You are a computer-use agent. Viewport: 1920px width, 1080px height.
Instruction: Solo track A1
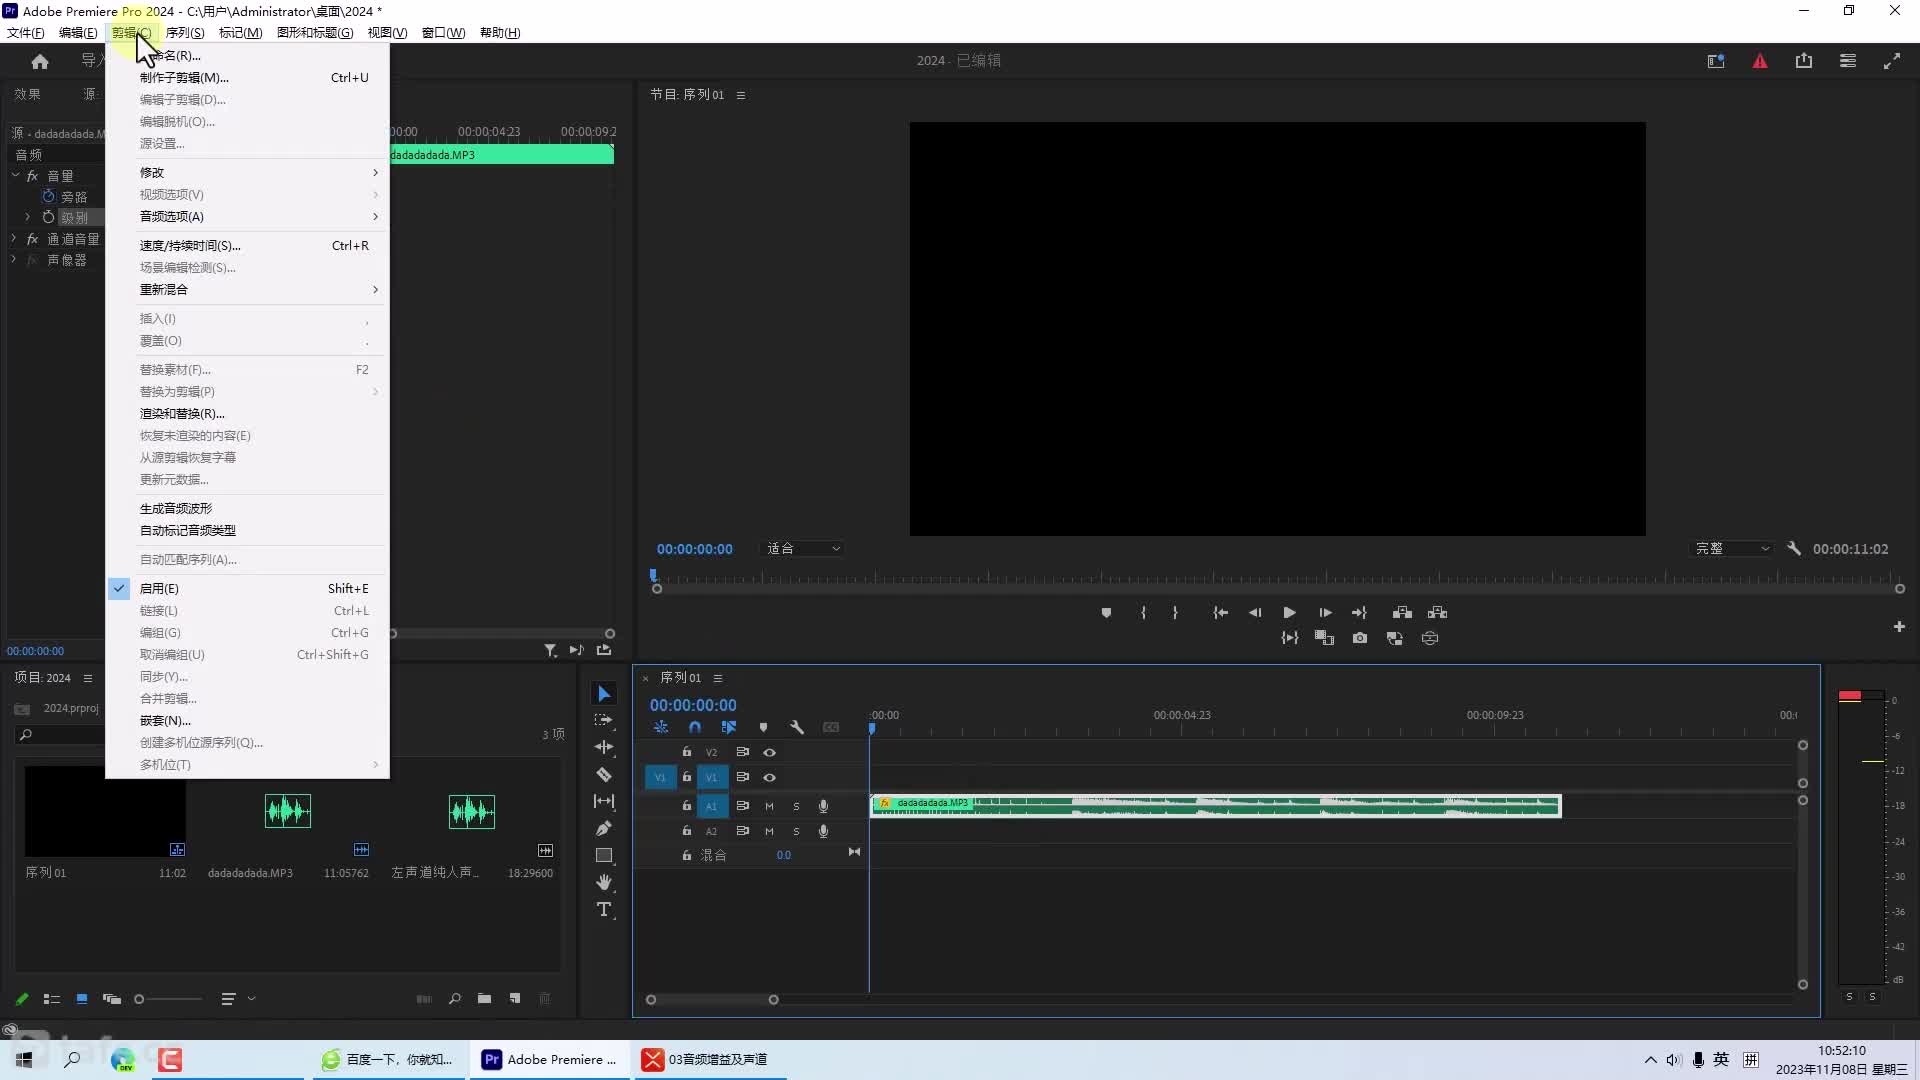pos(796,806)
